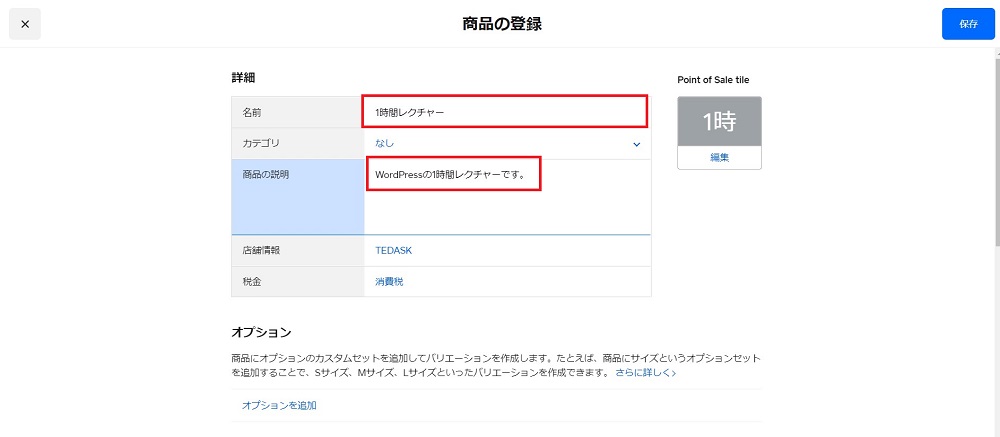Click the gray 1時 Point of Sale tile
The width and height of the screenshot is (1000, 437).
(x=719, y=122)
